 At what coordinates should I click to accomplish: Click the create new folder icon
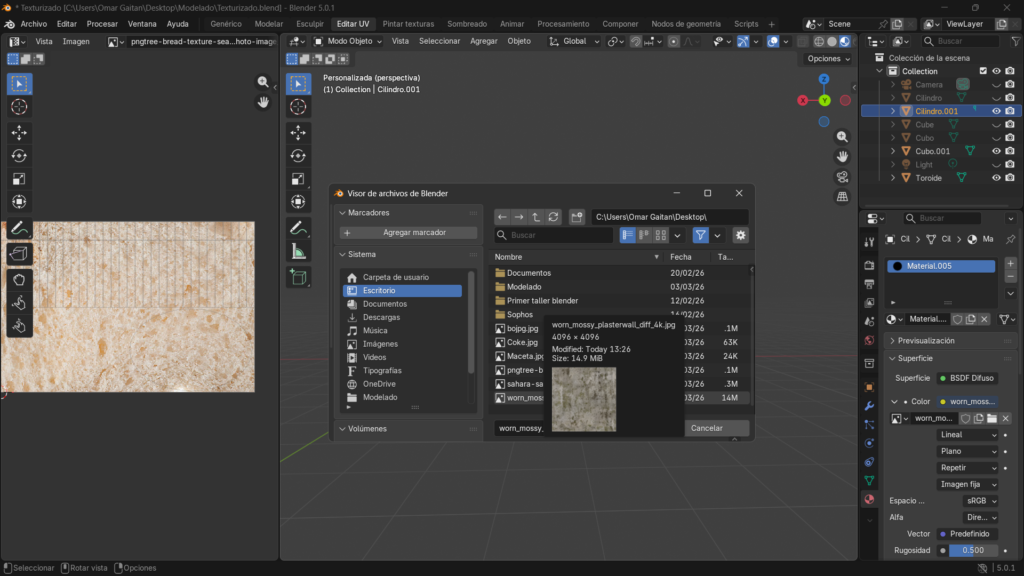(577, 217)
